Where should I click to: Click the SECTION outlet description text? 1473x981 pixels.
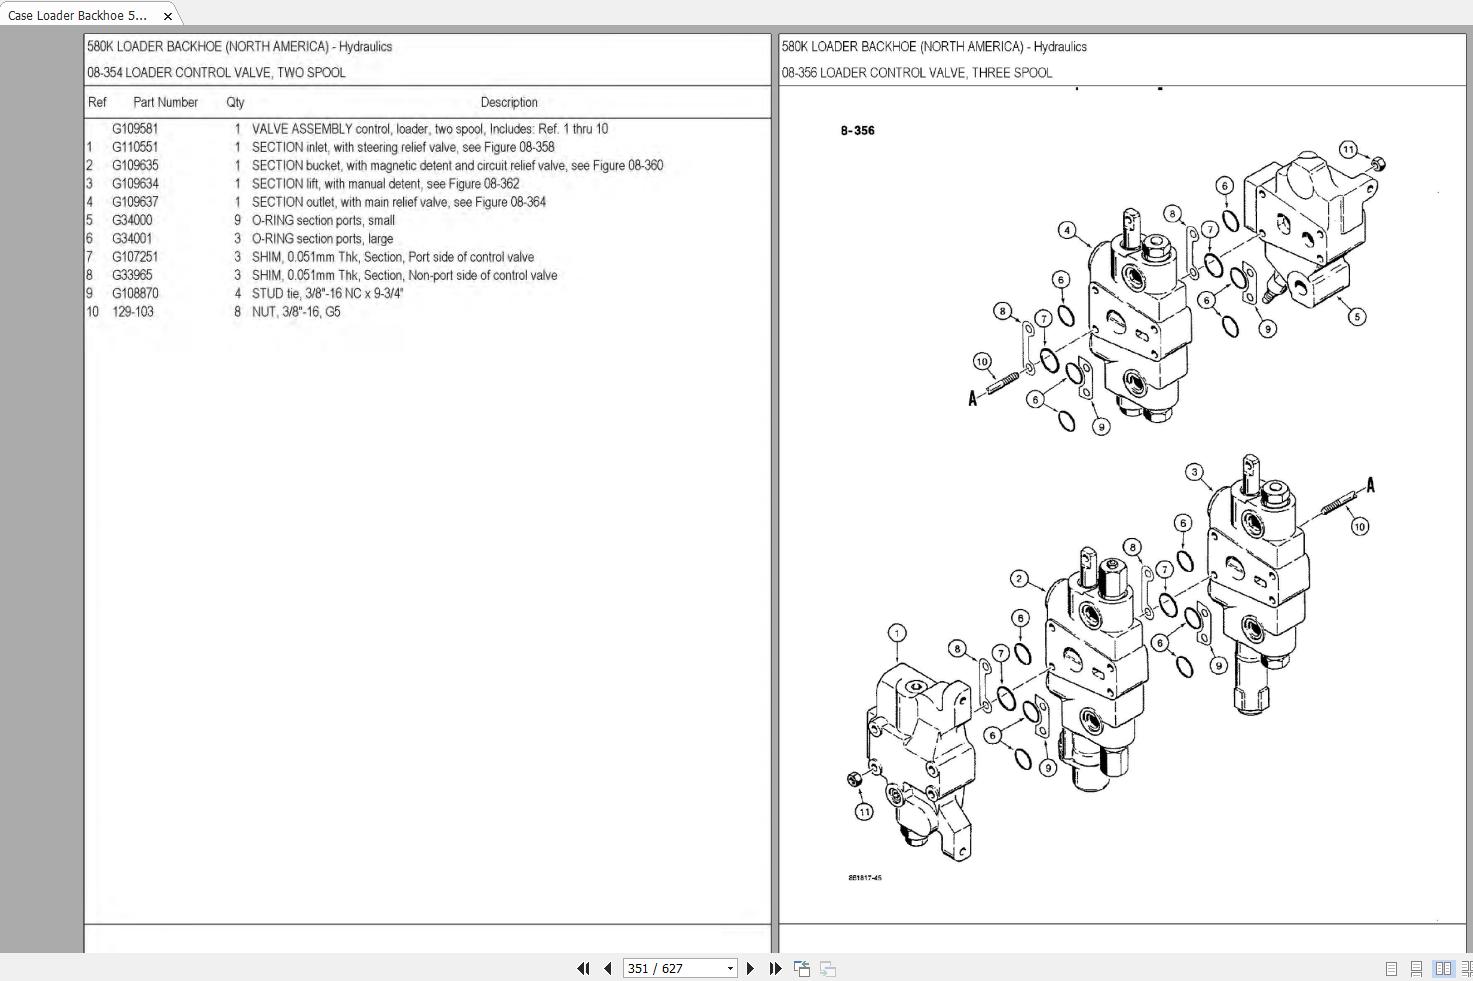pyautogui.click(x=399, y=202)
